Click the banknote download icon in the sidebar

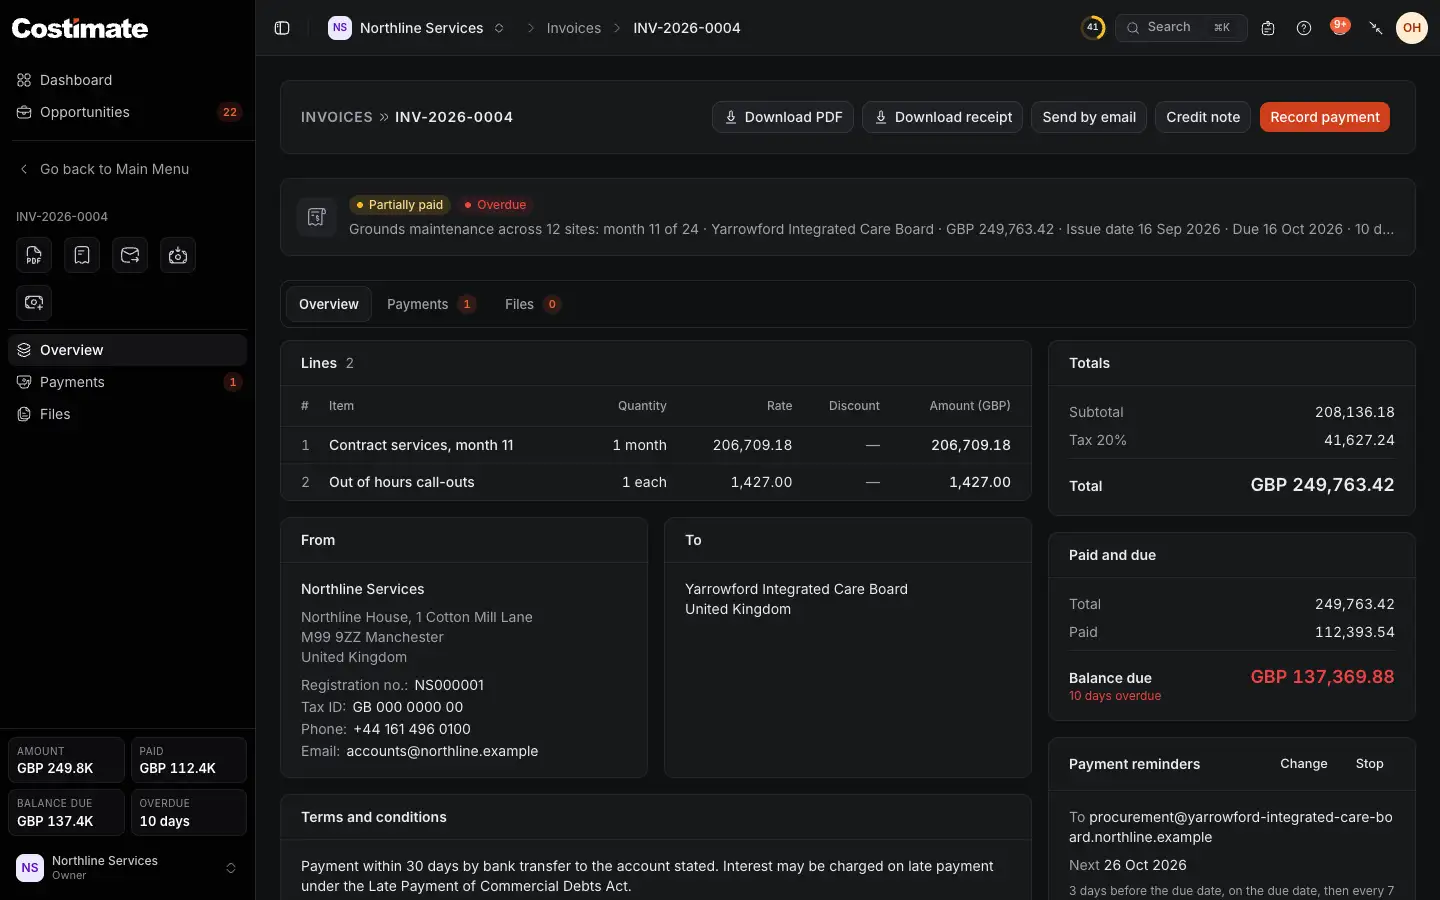[x=178, y=255]
